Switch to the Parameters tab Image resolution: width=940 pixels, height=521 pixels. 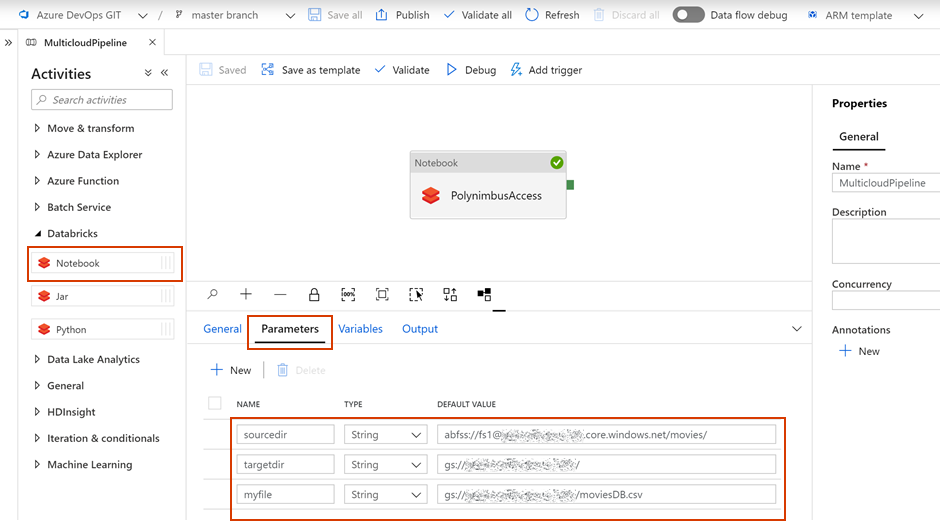pos(290,329)
